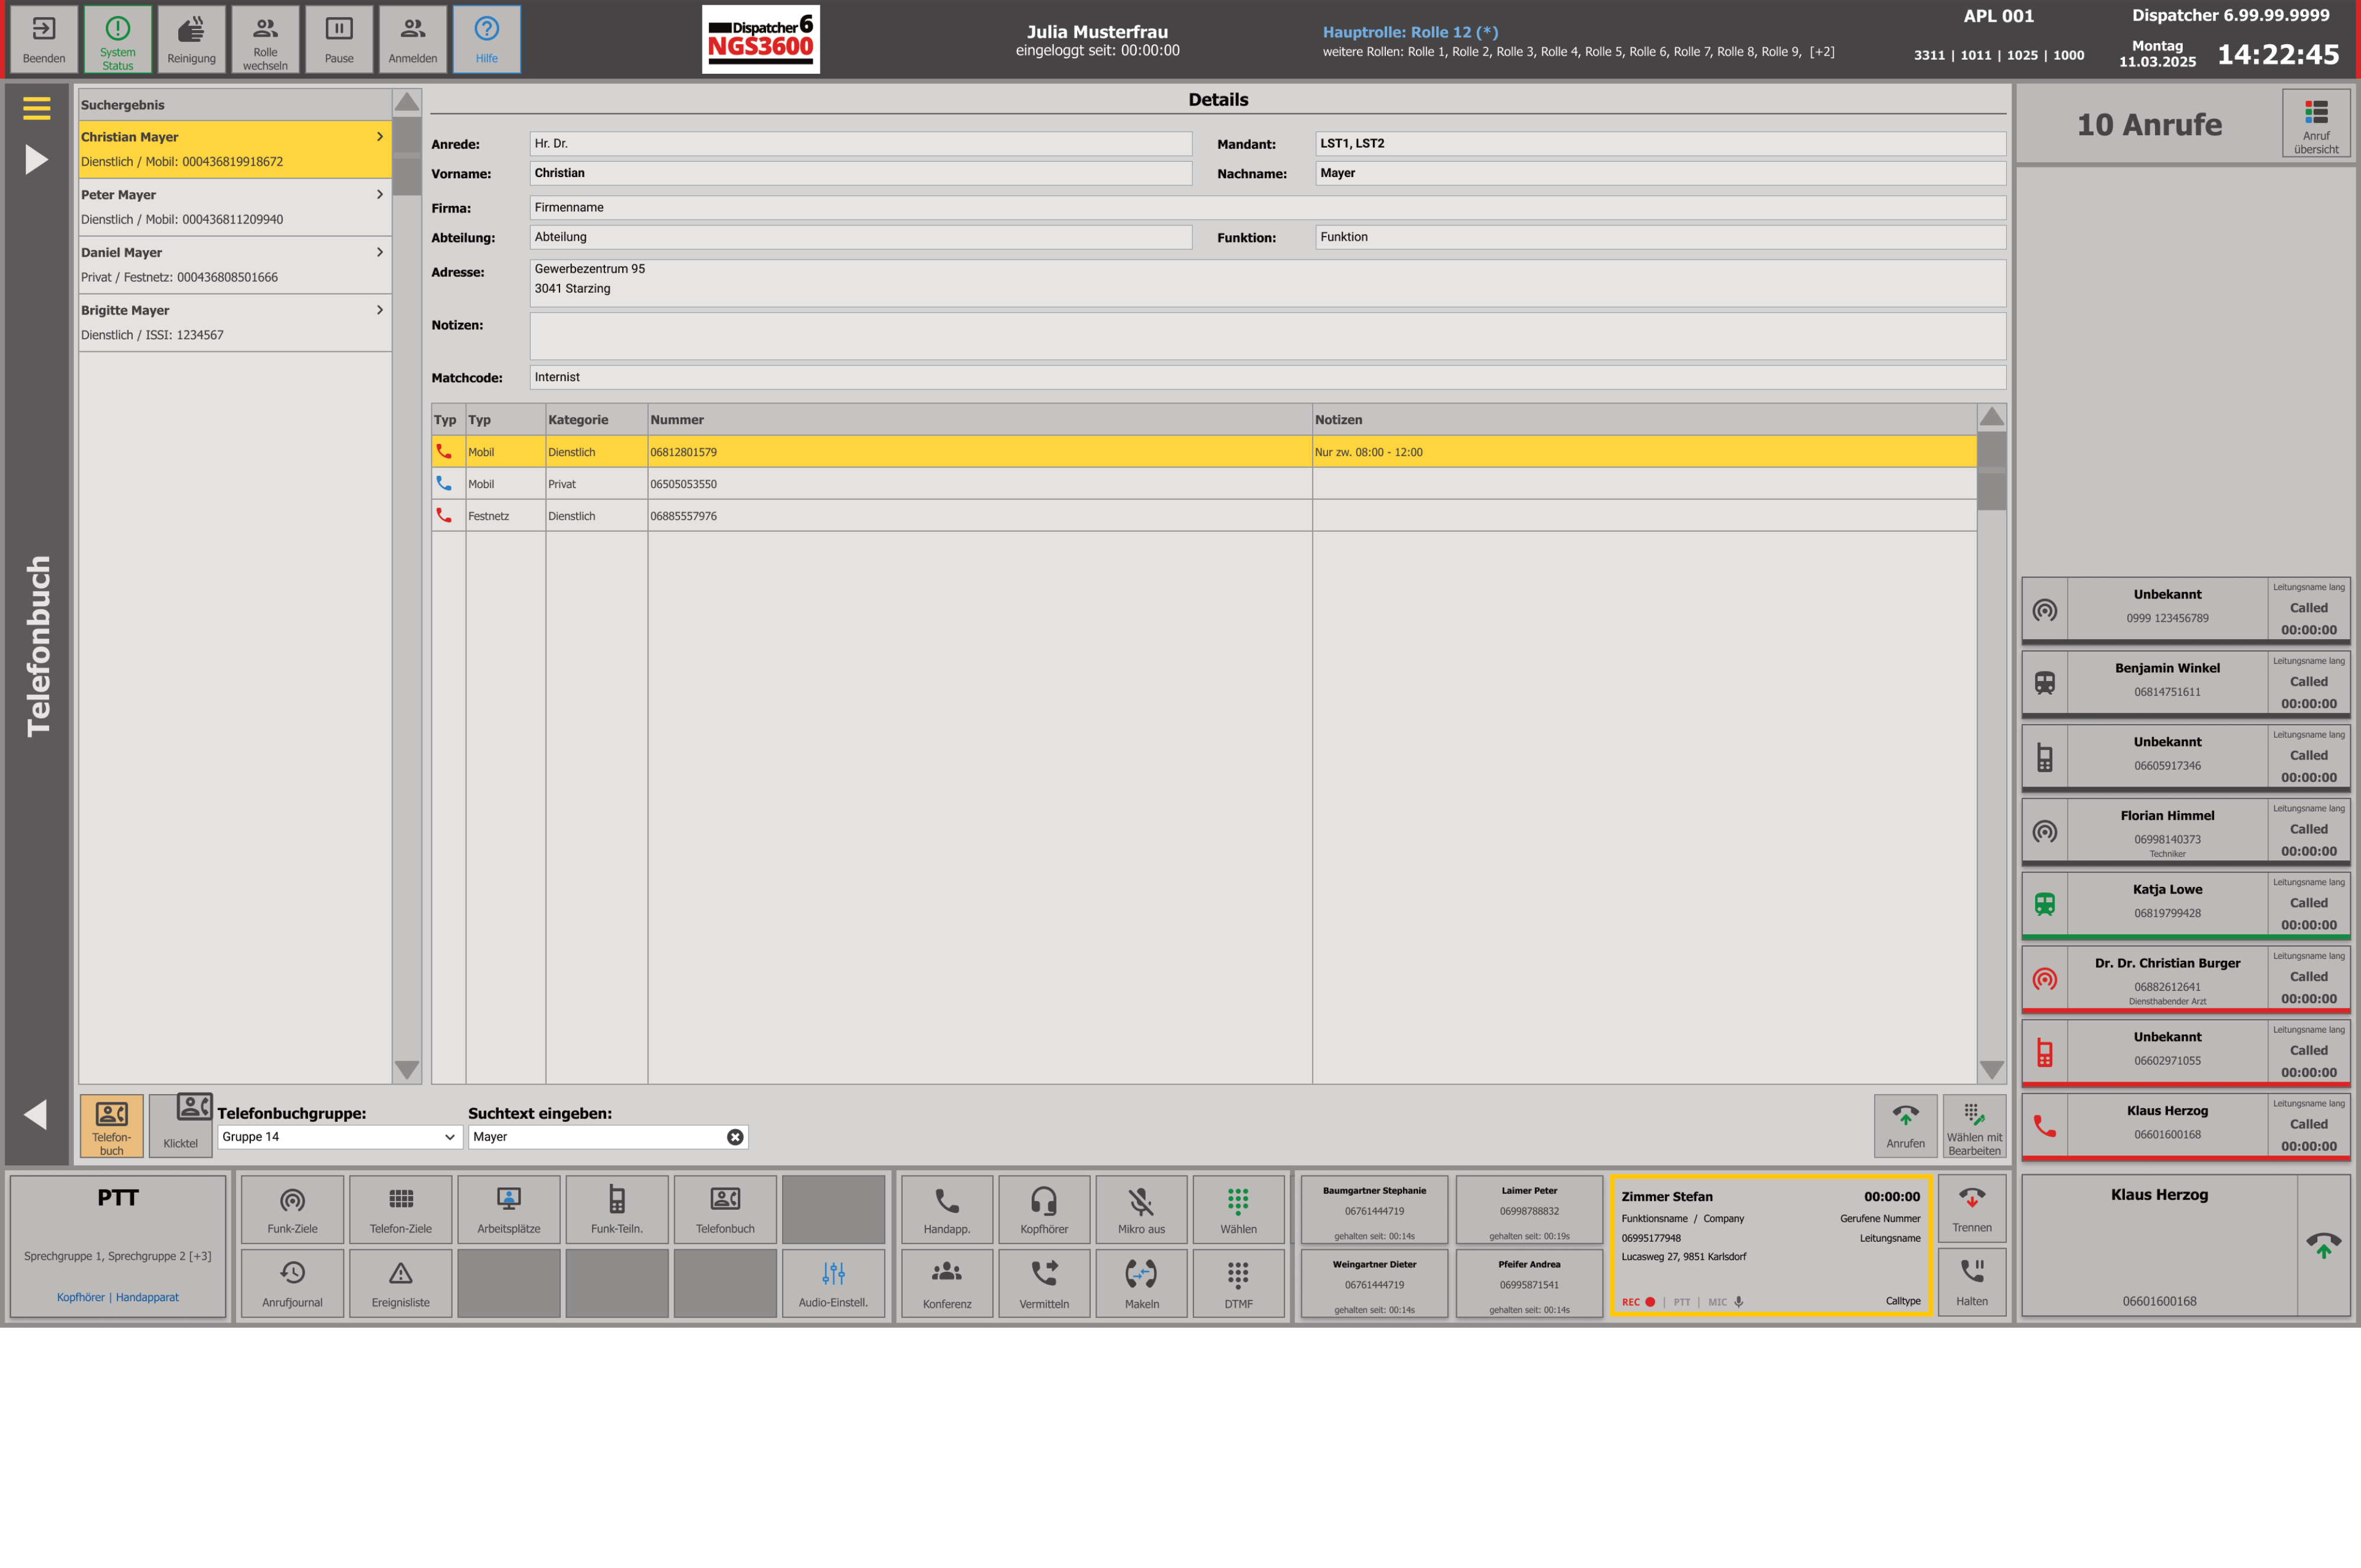This screenshot has height=1568, width=2361.
Task: Open the hamburger menu above Suchergebnis
Action: click(37, 106)
